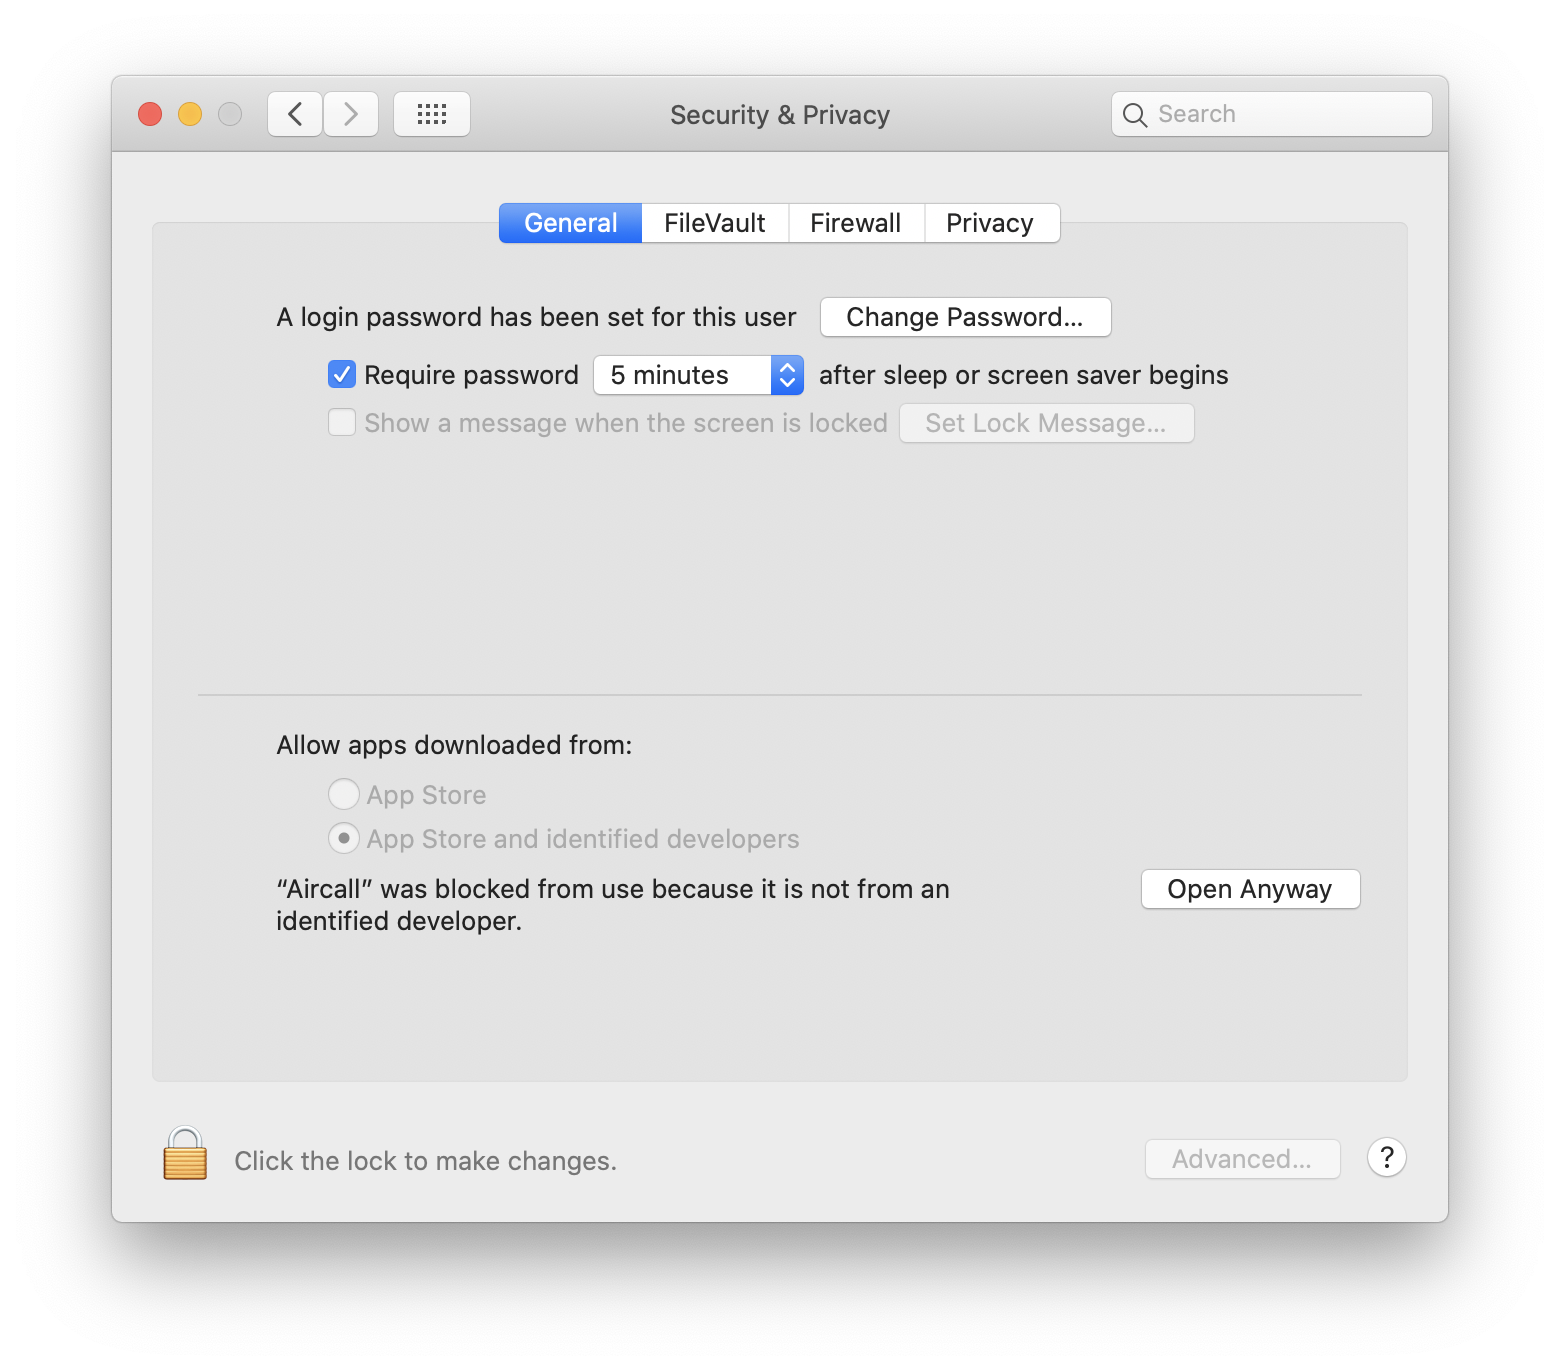Close the Security & Privacy window
Image resolution: width=1560 pixels, height=1370 pixels.
pyautogui.click(x=150, y=114)
